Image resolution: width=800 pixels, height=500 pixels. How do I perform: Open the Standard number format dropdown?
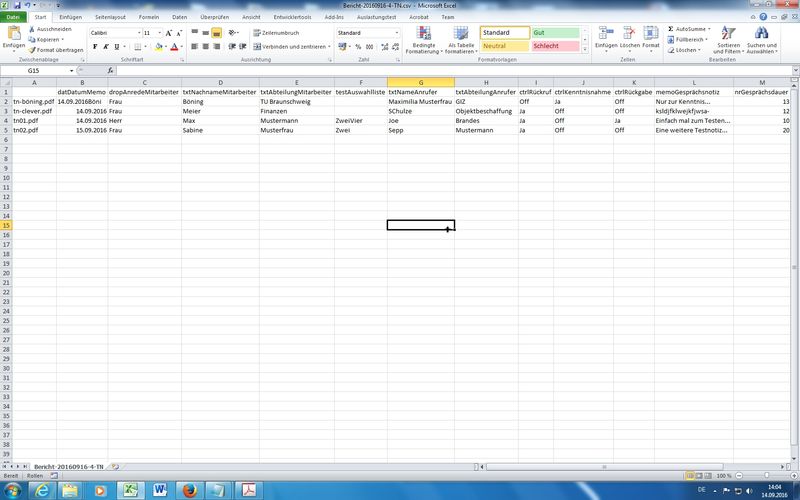pos(395,33)
